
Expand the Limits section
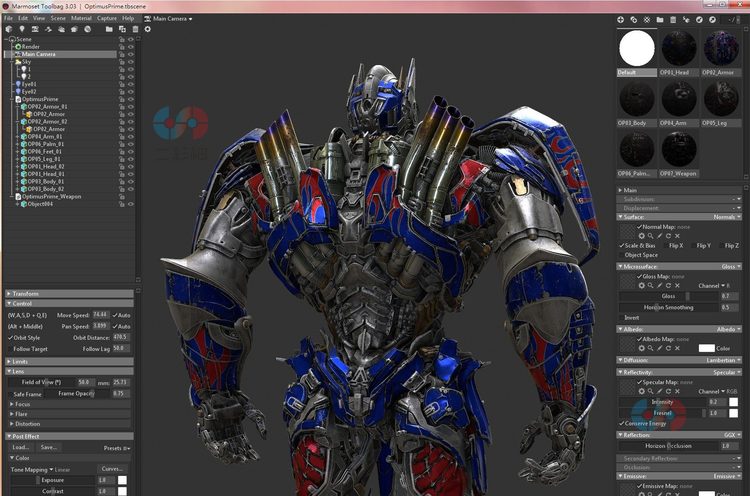(70, 362)
